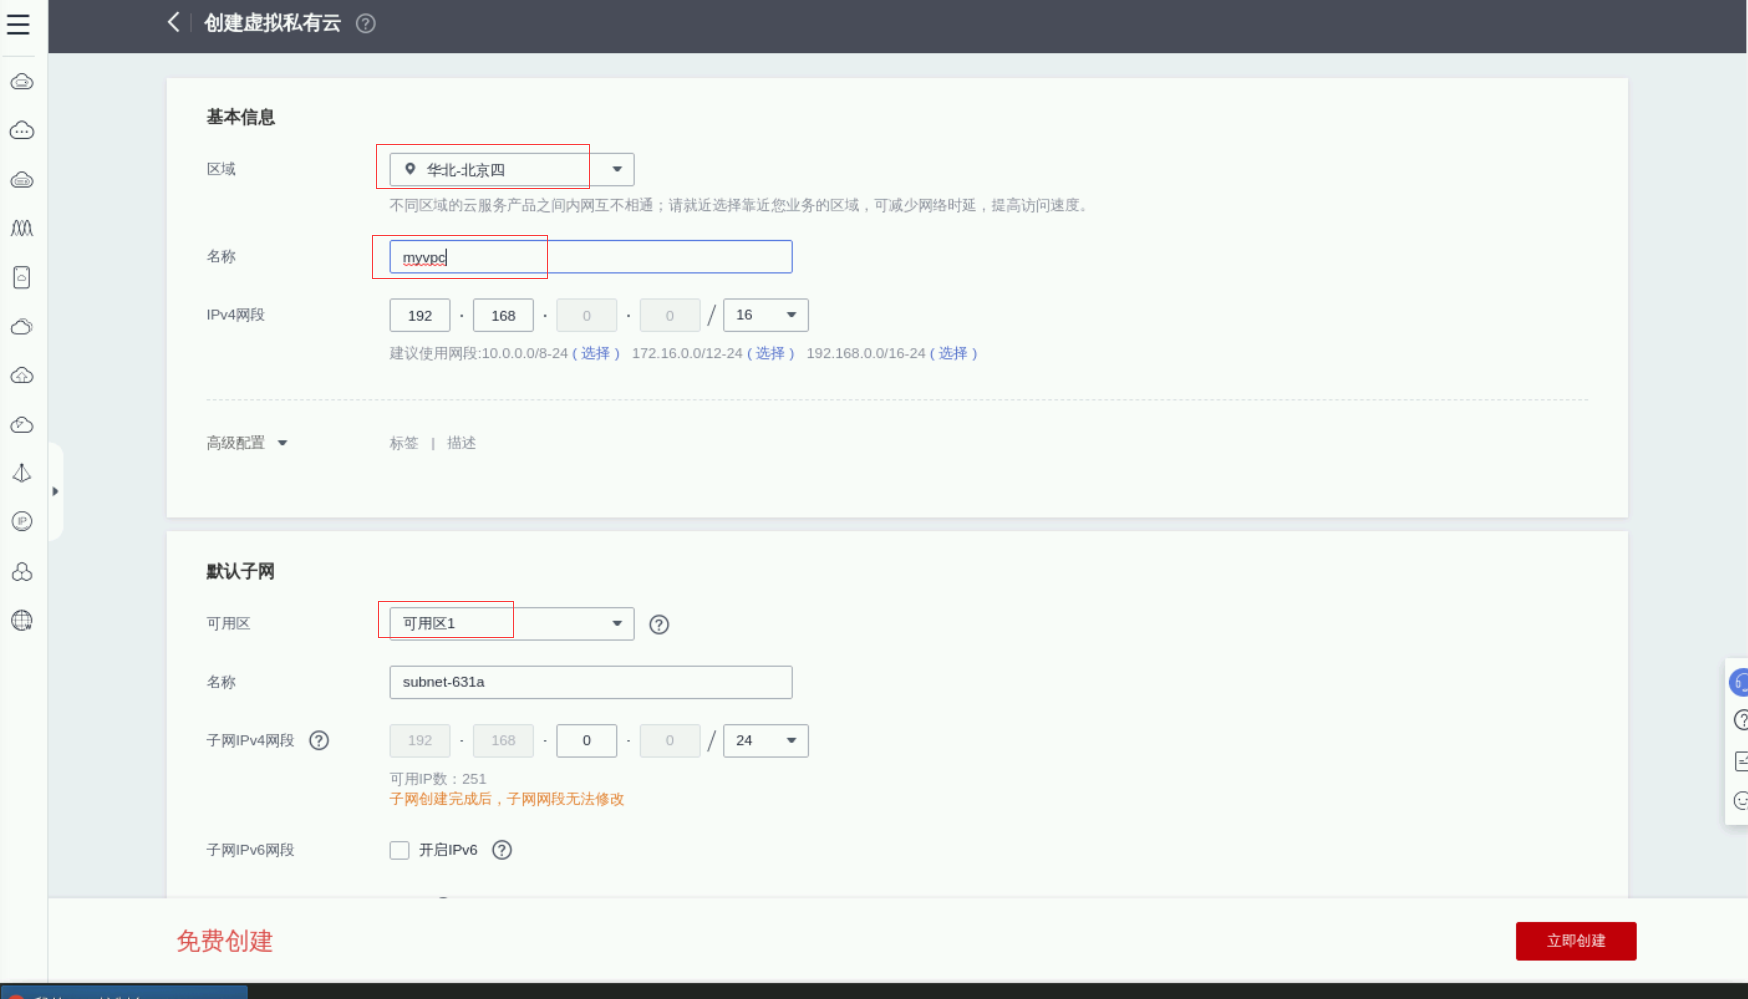Click the smiley face rating icon
The height and width of the screenshot is (999, 1748).
click(1740, 801)
